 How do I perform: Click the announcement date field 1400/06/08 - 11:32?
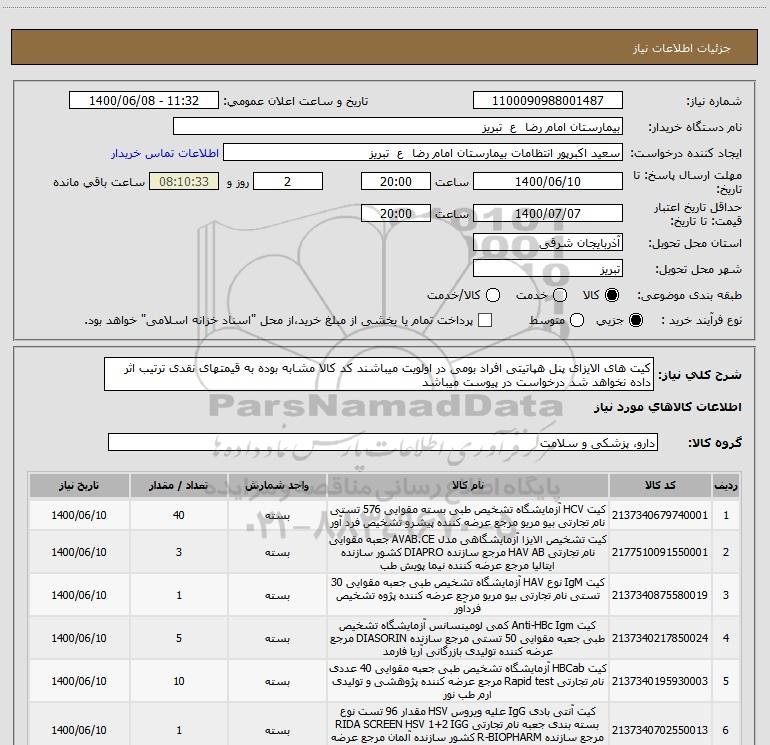coord(144,101)
